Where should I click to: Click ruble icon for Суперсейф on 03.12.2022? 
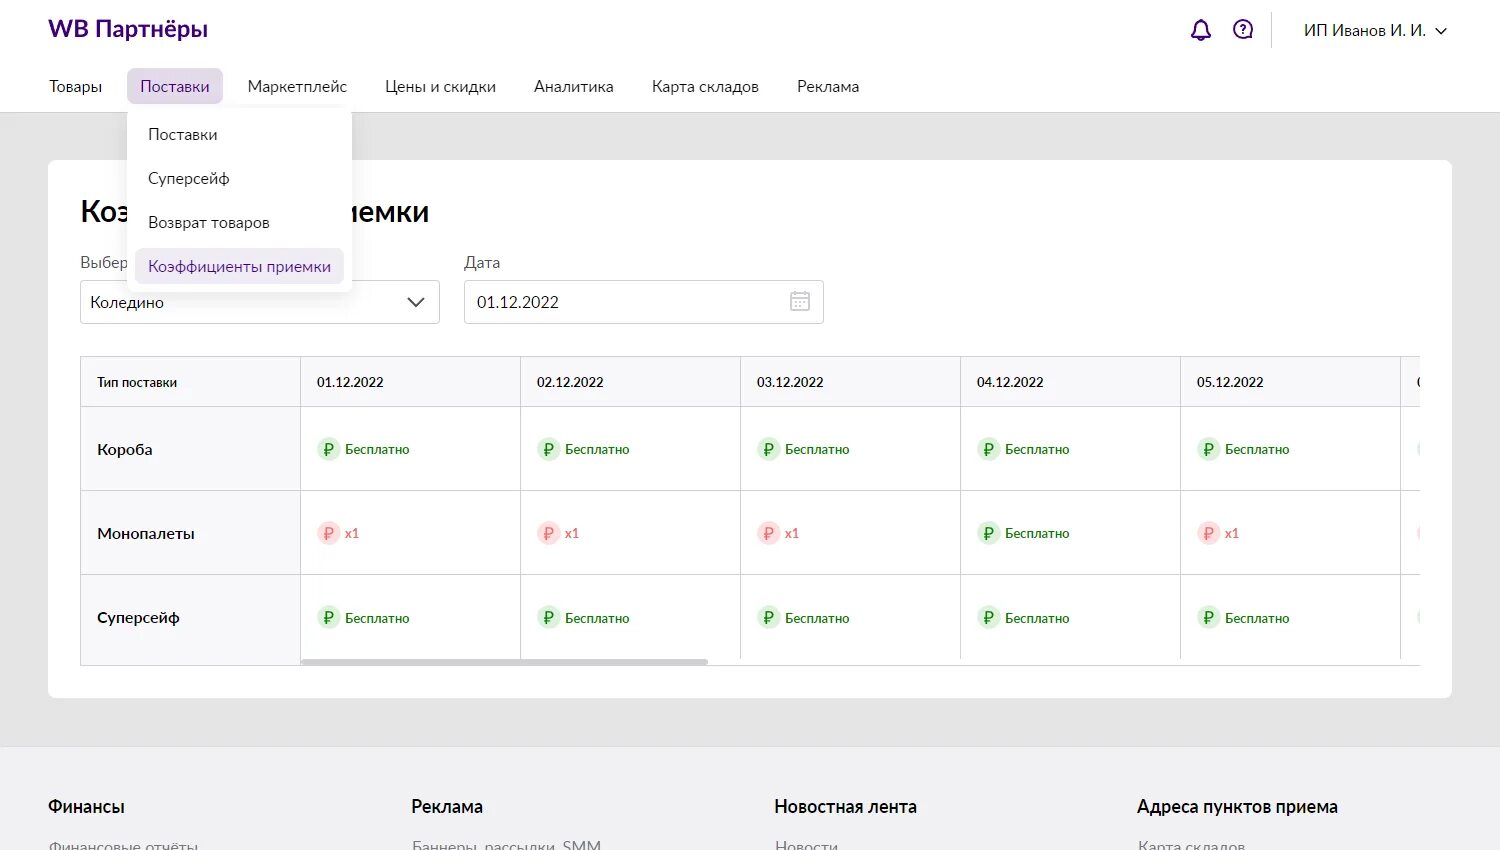coord(768,617)
